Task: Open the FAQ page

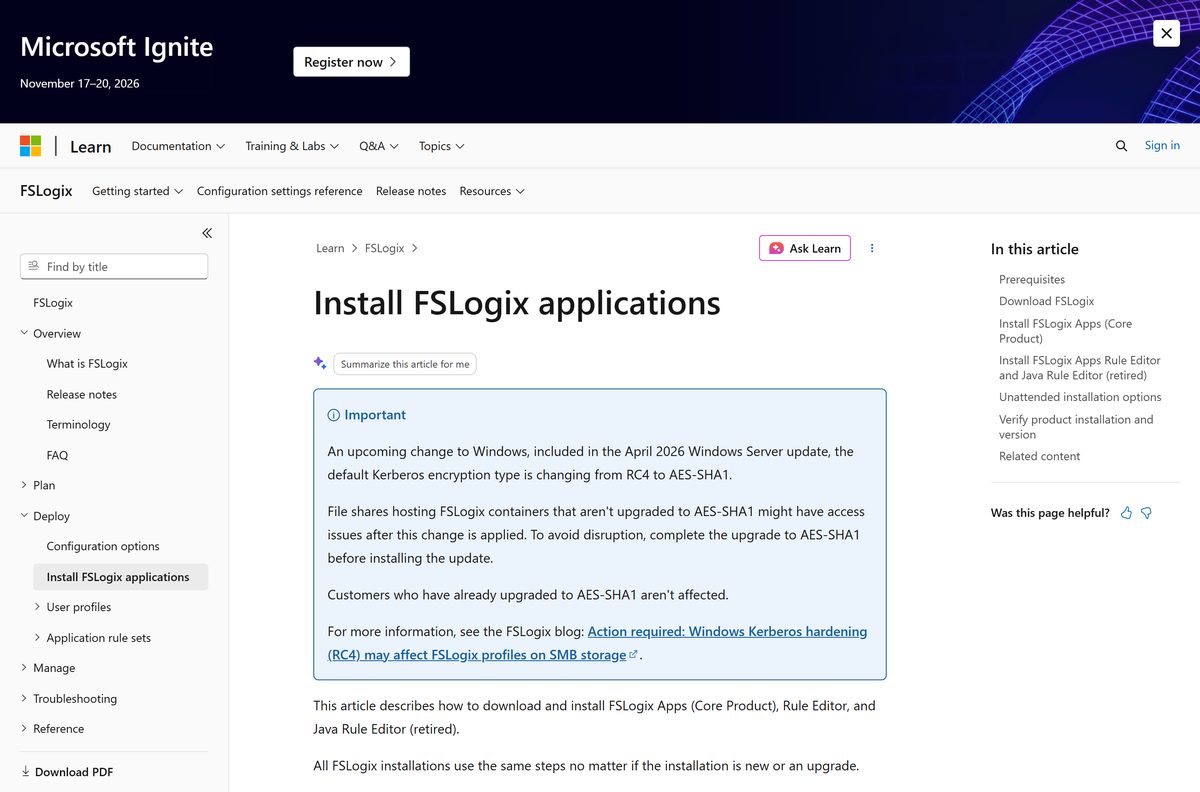Action: tap(57, 455)
